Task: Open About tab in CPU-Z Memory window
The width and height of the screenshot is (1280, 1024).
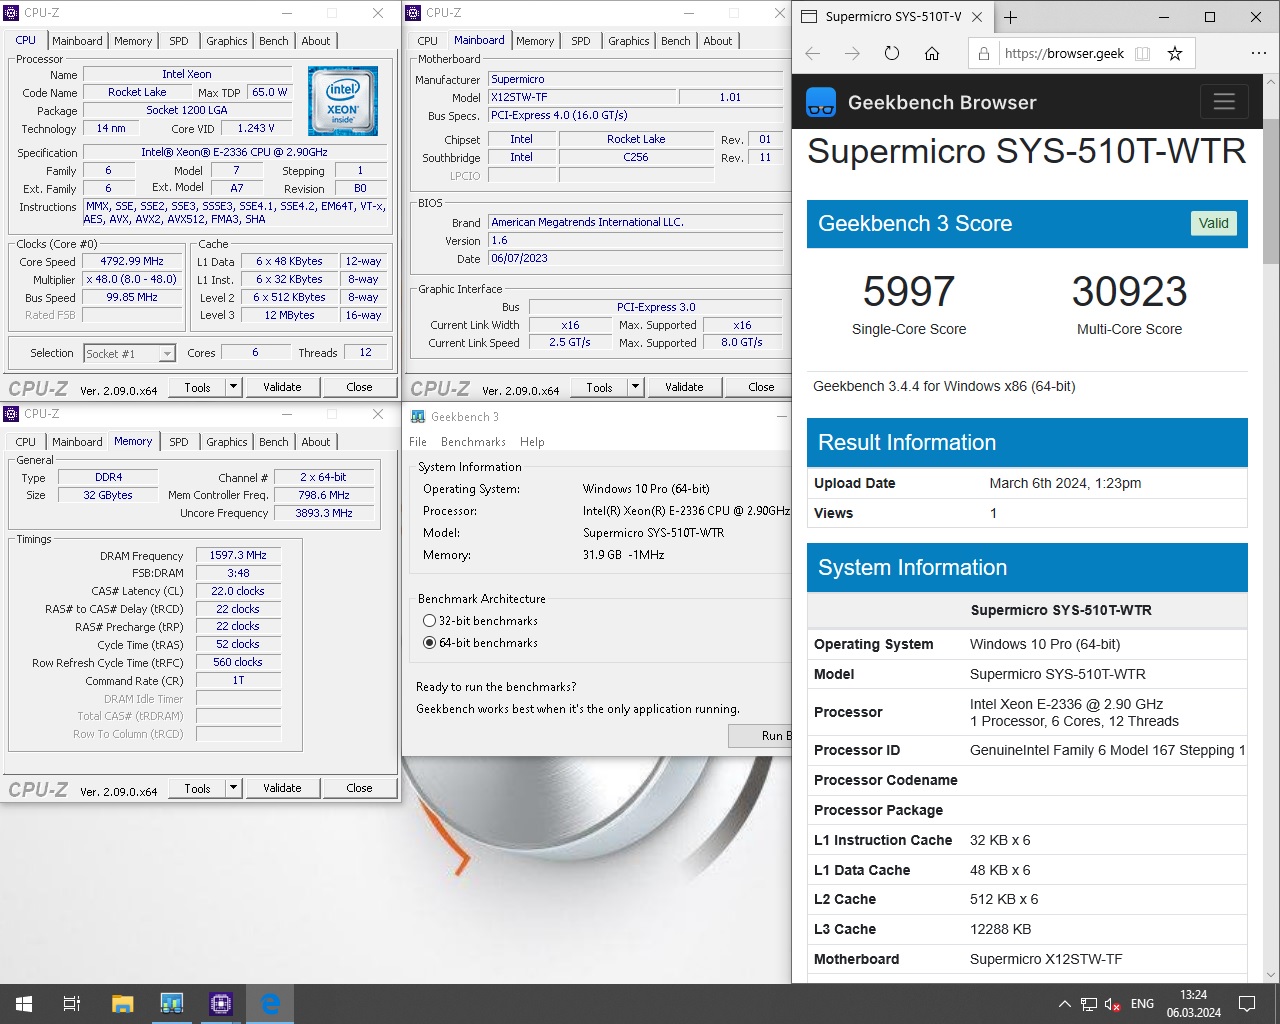Action: tap(316, 442)
